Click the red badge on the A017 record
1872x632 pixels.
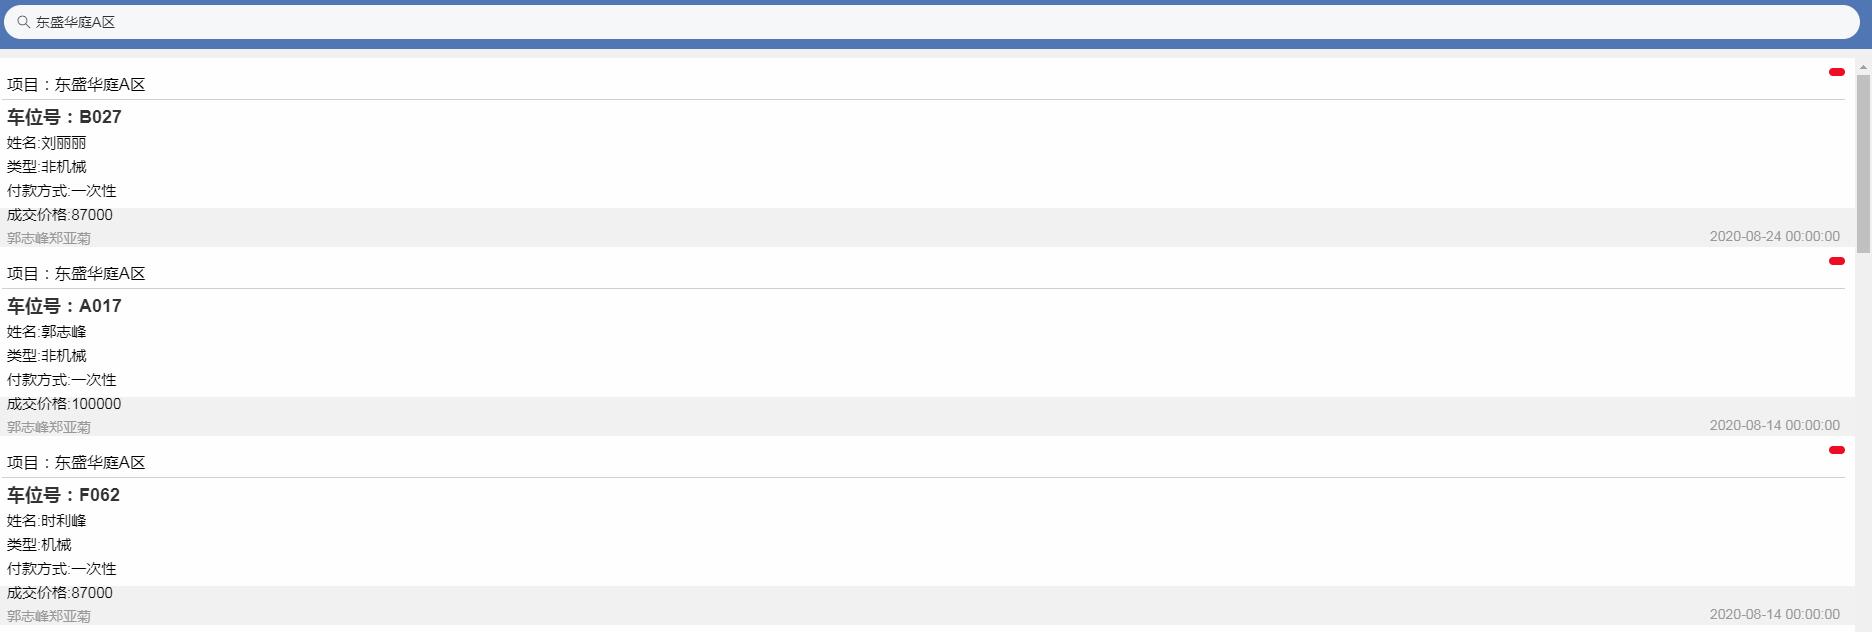coord(1836,261)
